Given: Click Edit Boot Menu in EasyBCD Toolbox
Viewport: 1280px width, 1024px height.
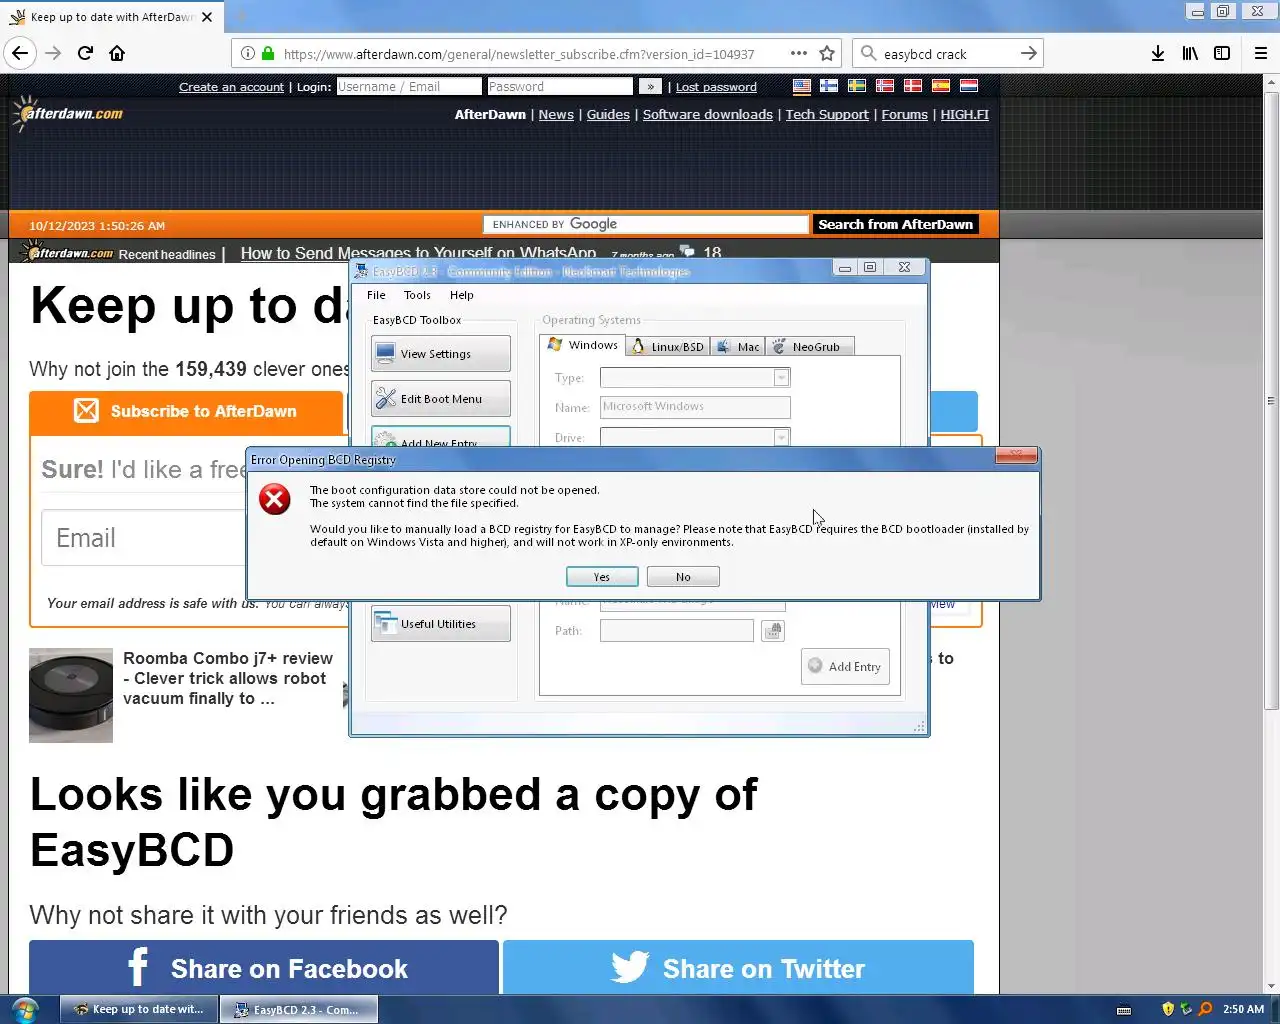Looking at the screenshot, I should [440, 399].
